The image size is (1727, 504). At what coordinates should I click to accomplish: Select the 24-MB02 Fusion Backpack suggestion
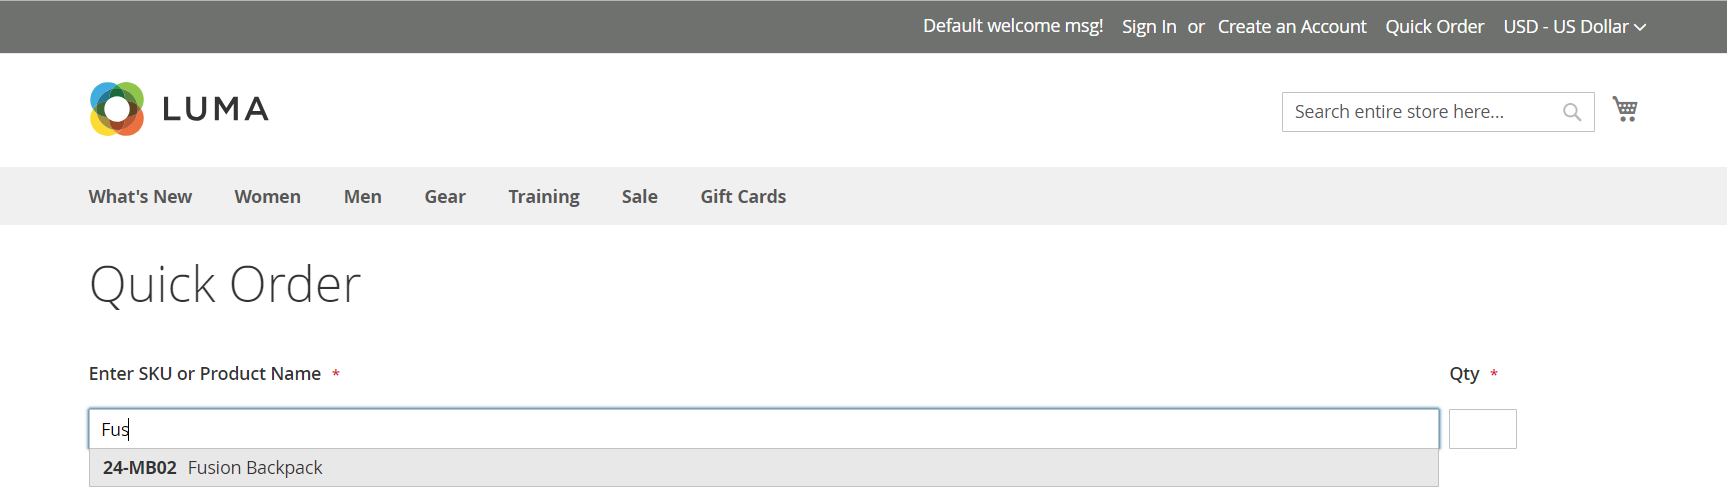click(764, 468)
